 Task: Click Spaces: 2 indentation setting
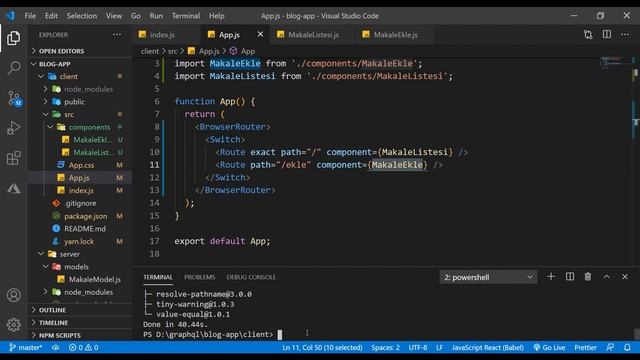point(385,347)
